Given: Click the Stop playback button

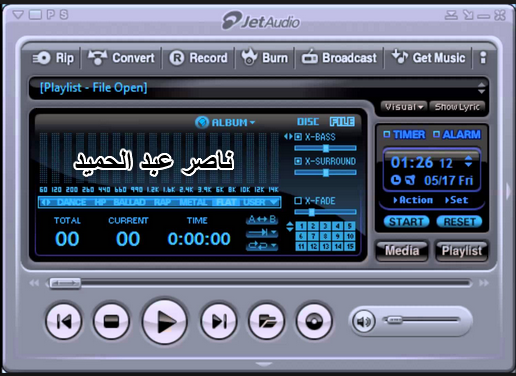Looking at the screenshot, I should 111,322.
